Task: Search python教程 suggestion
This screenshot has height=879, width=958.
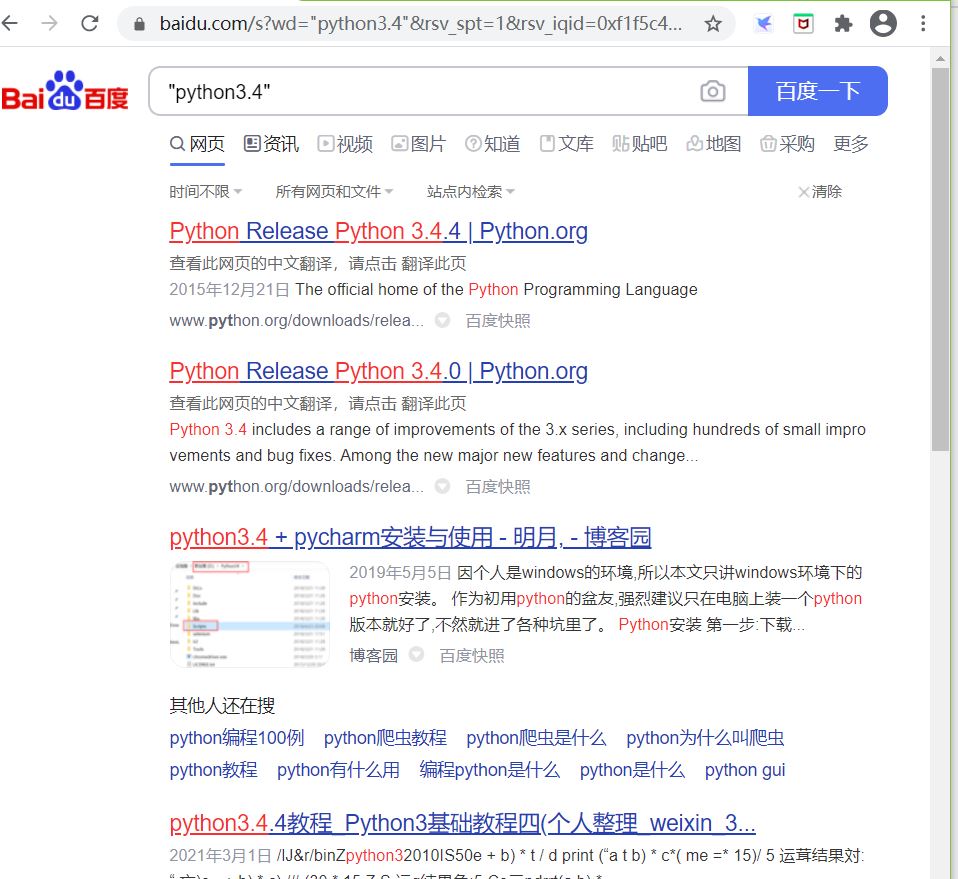Action: point(213,770)
